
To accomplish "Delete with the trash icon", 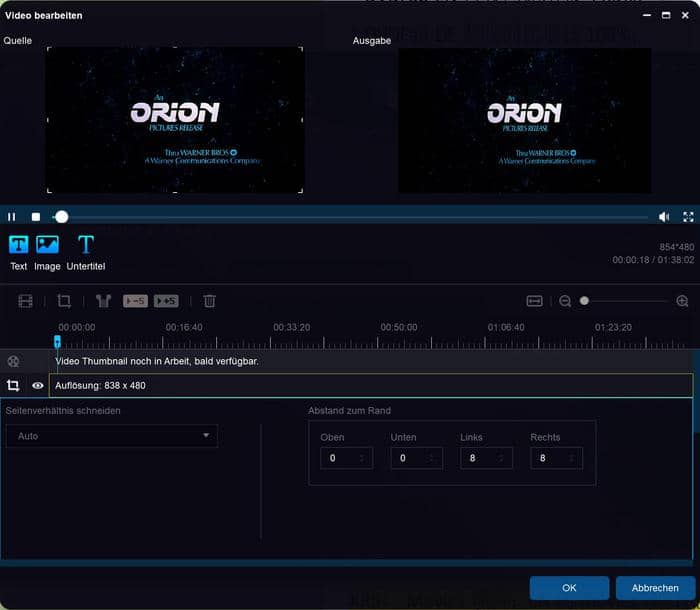I will [209, 301].
